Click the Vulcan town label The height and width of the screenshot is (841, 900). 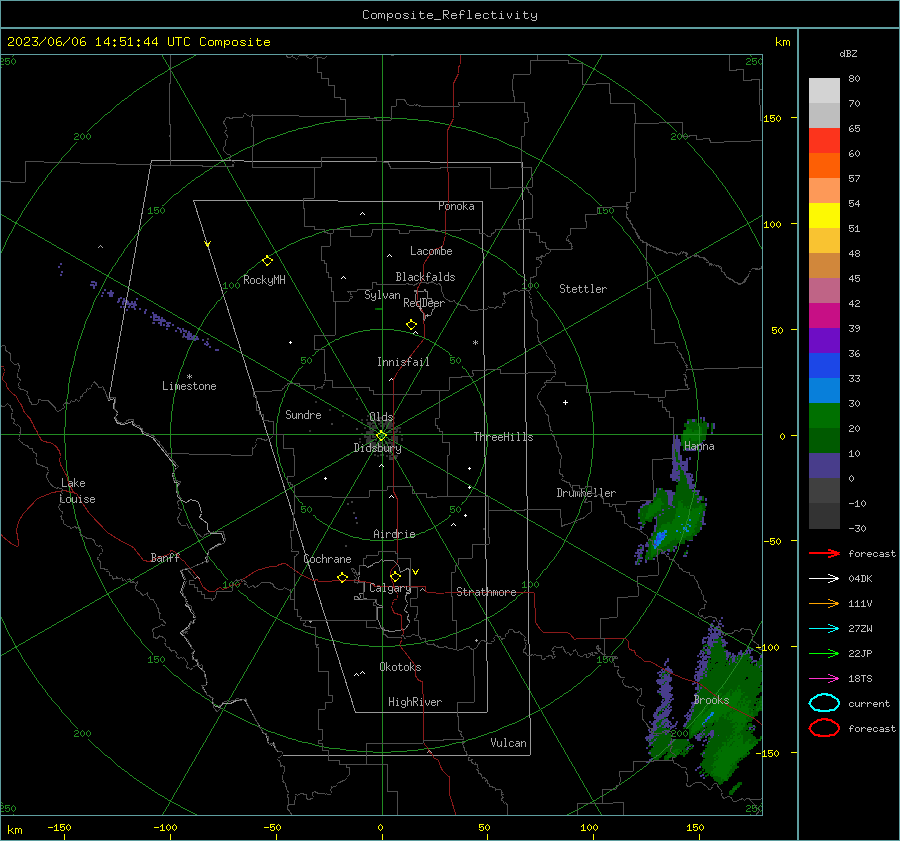point(508,743)
